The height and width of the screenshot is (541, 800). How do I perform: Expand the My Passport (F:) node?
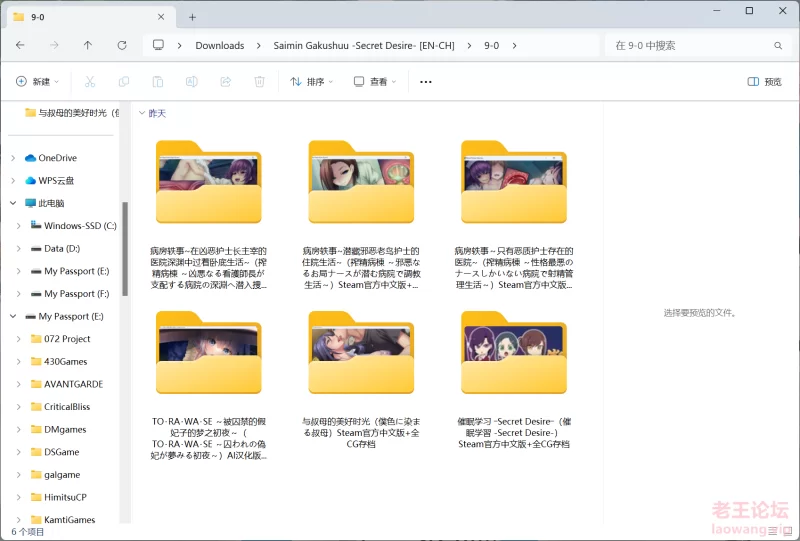pyautogui.click(x=19, y=293)
